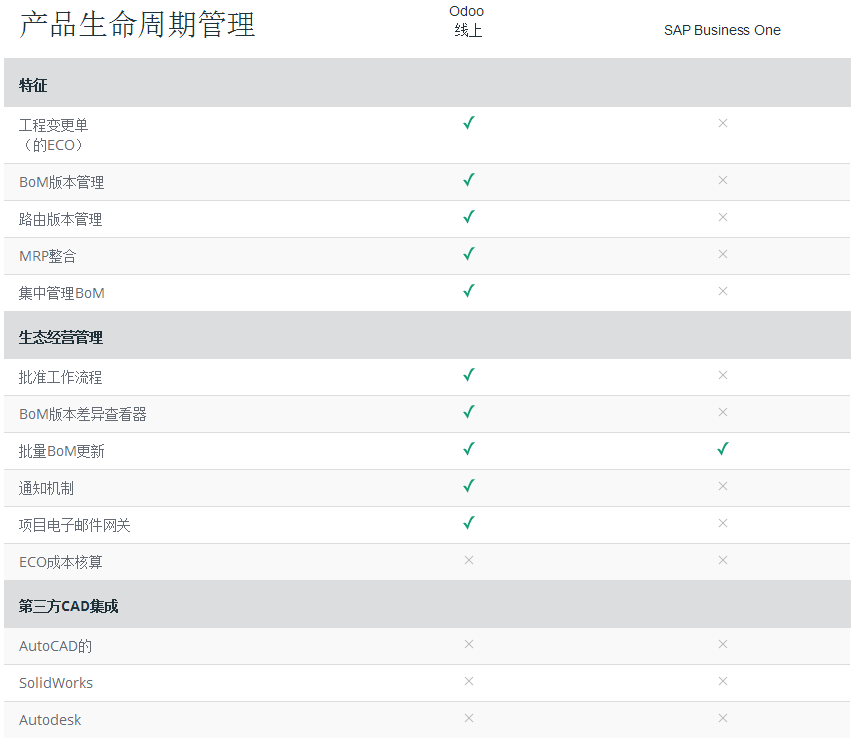Click Odoo cross for ECO成本核算
This screenshot has width=853, height=745.
pos(469,560)
